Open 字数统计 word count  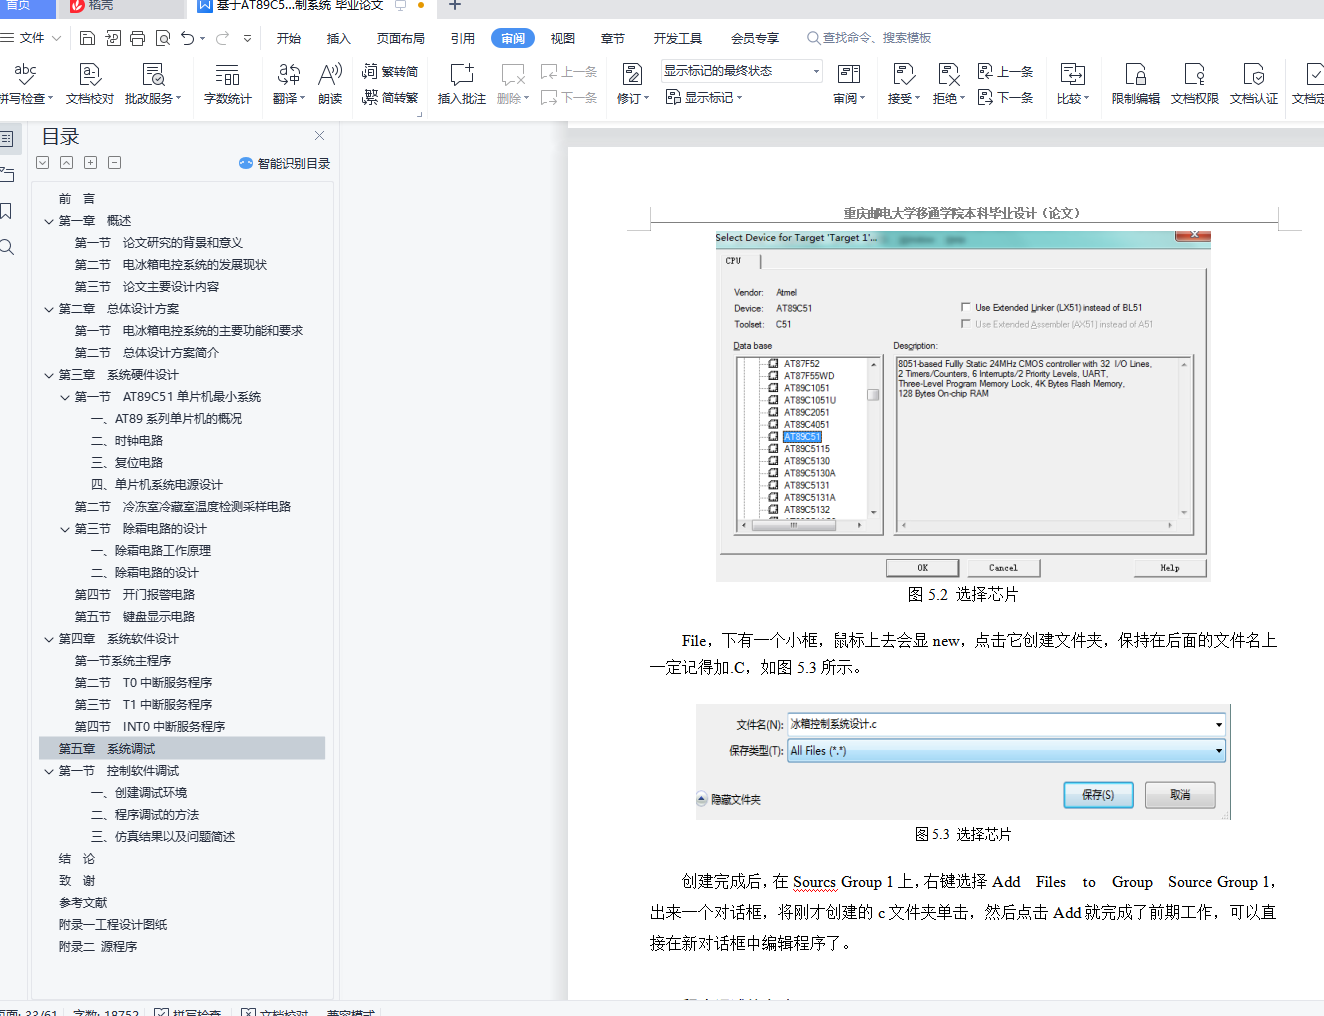[x=228, y=84]
